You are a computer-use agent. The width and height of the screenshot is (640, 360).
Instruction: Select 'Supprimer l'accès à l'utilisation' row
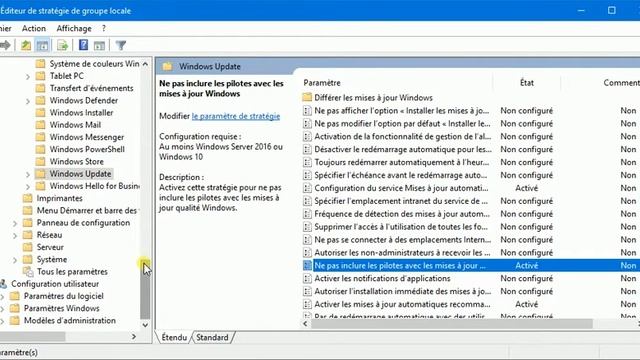(471, 227)
